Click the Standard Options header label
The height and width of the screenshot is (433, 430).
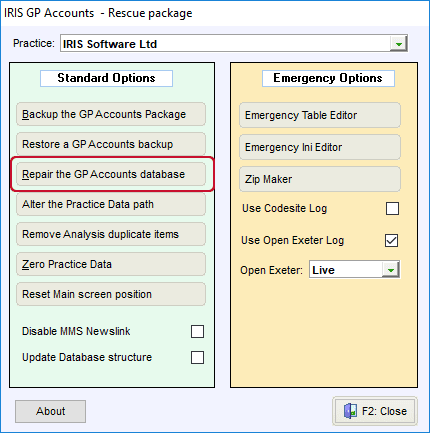pos(106,78)
